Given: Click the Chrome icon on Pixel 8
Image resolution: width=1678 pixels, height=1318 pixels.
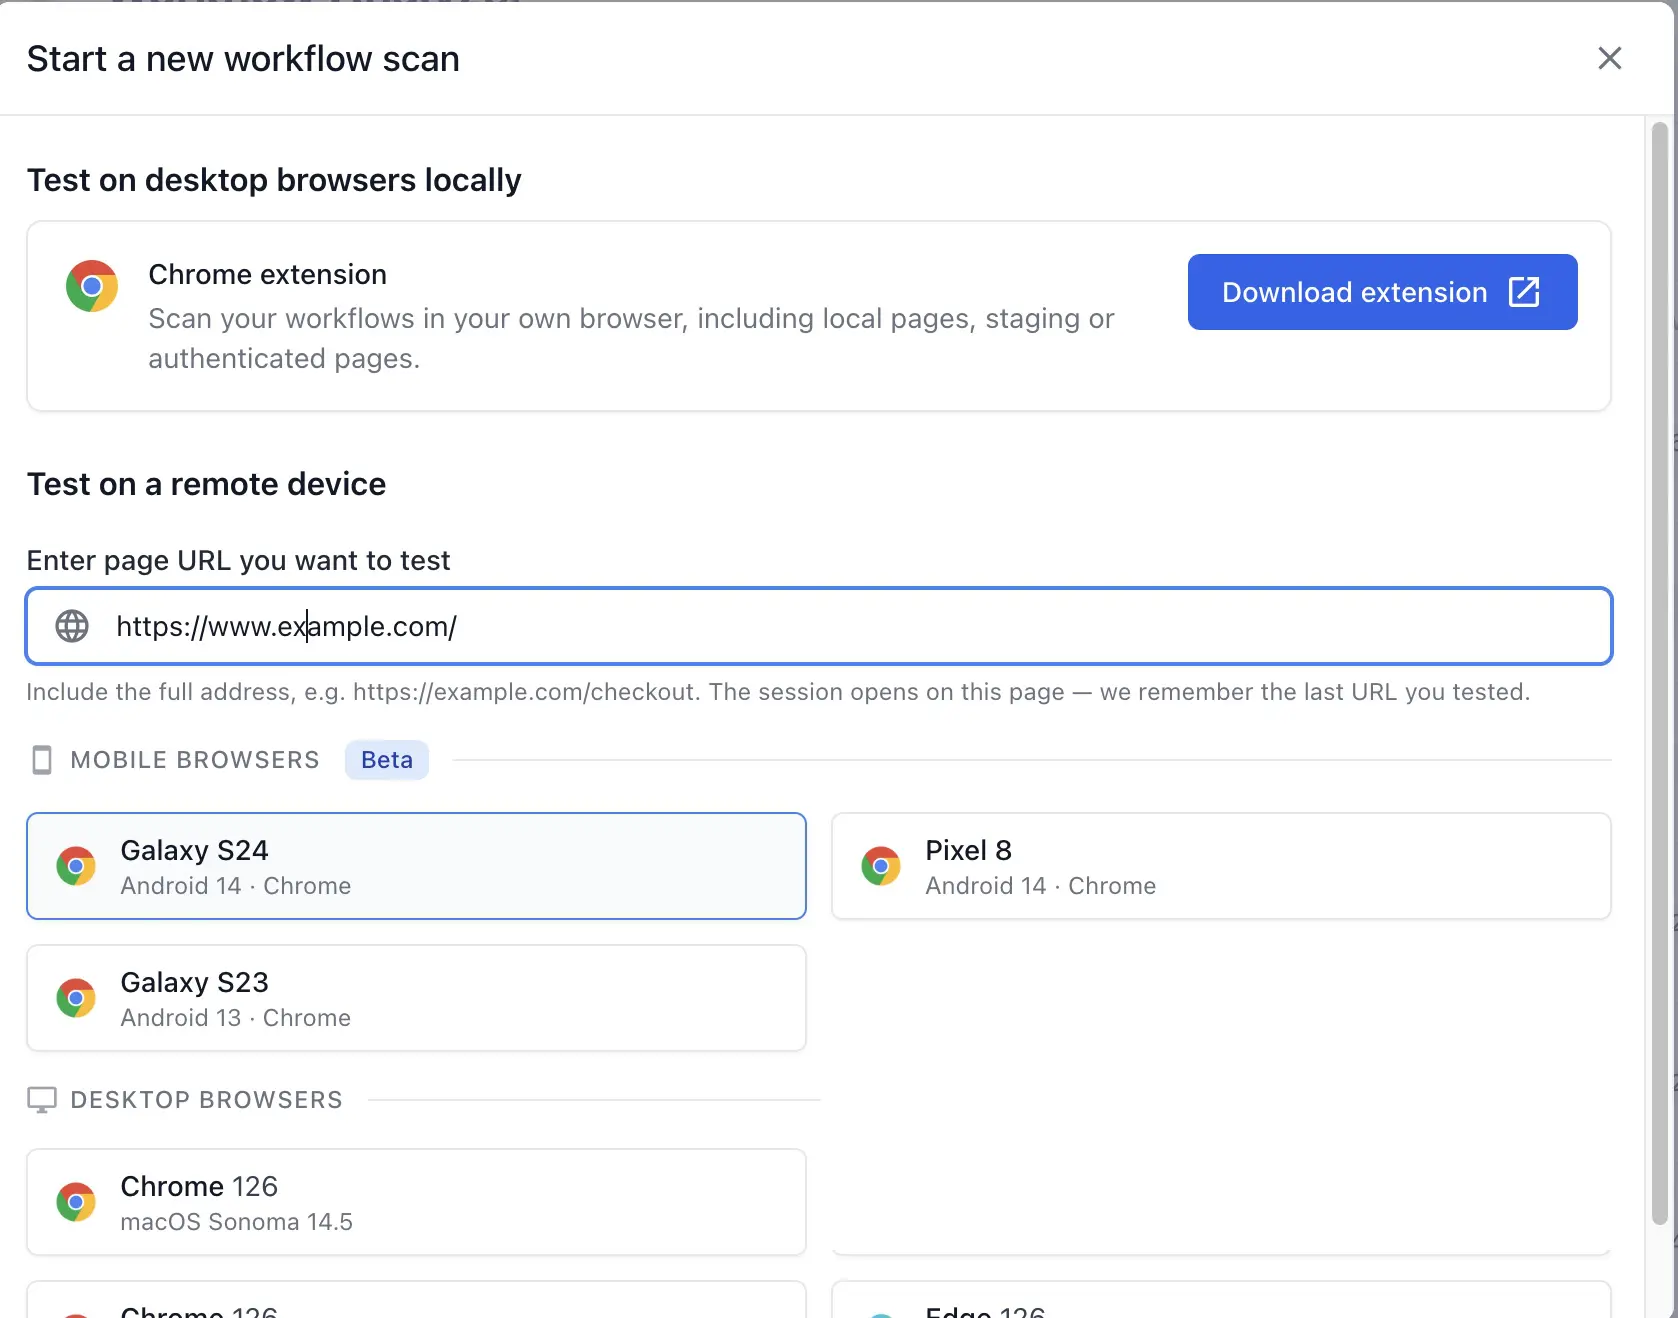Looking at the screenshot, I should point(881,866).
